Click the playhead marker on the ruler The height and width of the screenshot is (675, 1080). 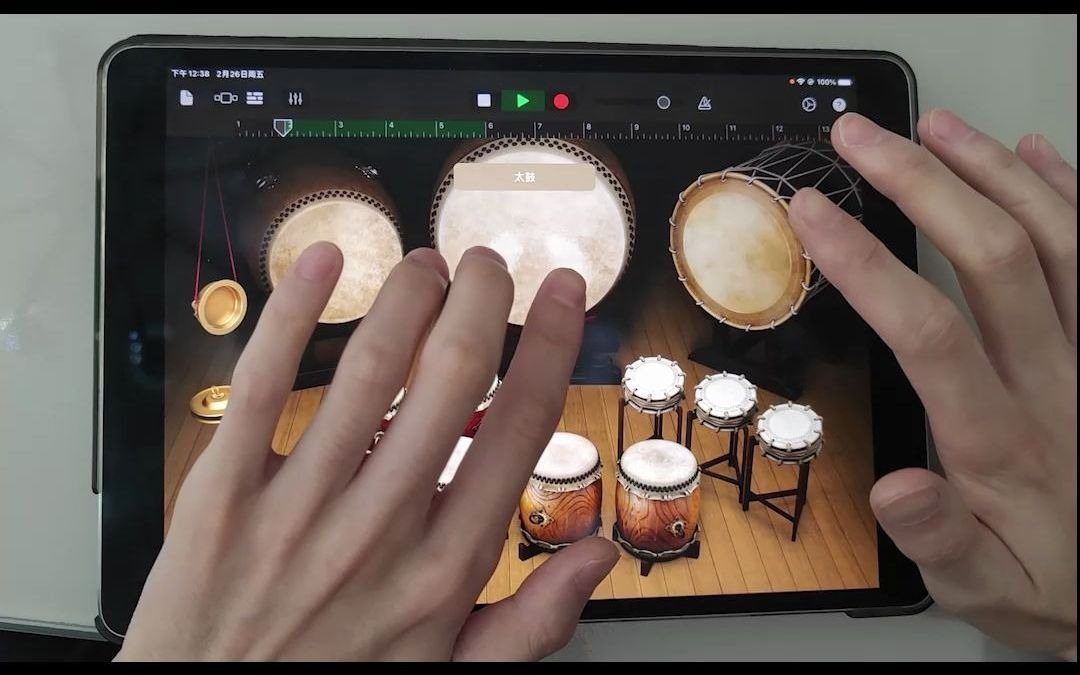click(283, 127)
